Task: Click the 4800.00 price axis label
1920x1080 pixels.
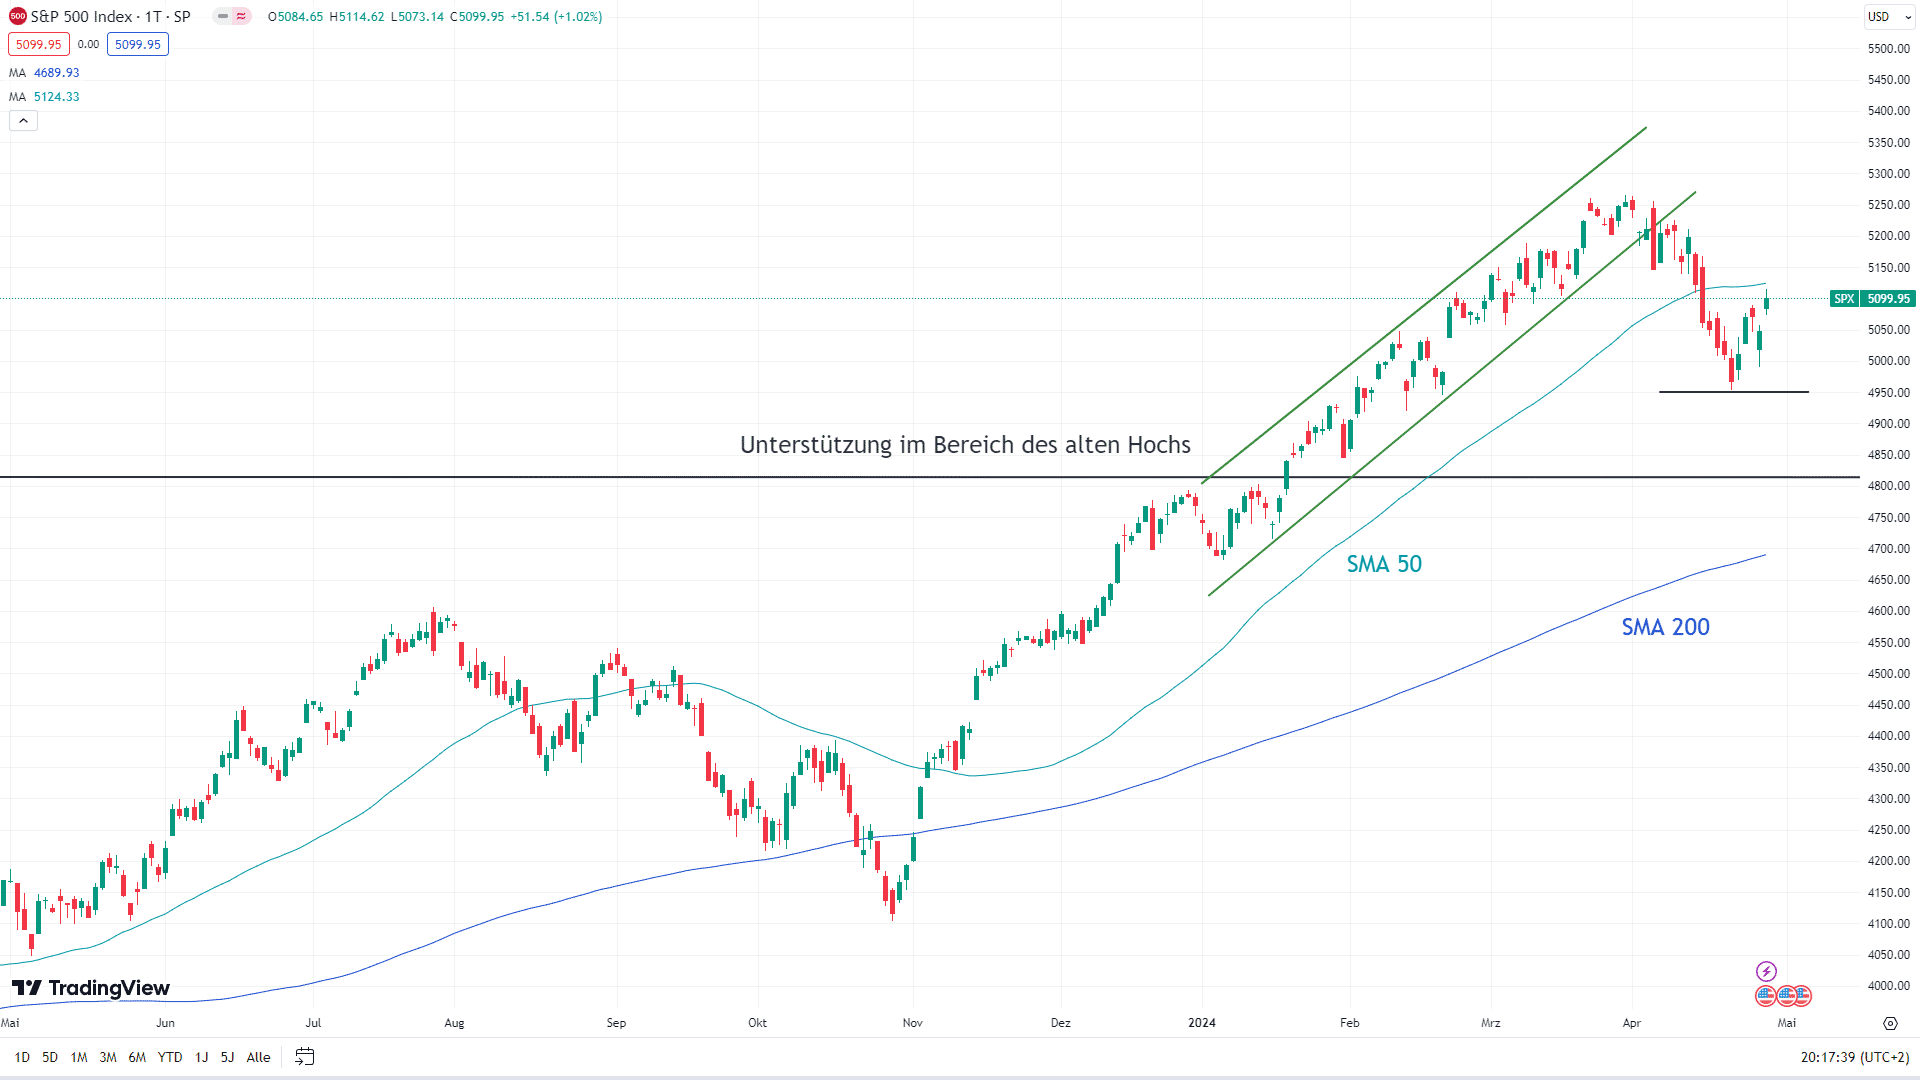Action: pyautogui.click(x=1889, y=486)
